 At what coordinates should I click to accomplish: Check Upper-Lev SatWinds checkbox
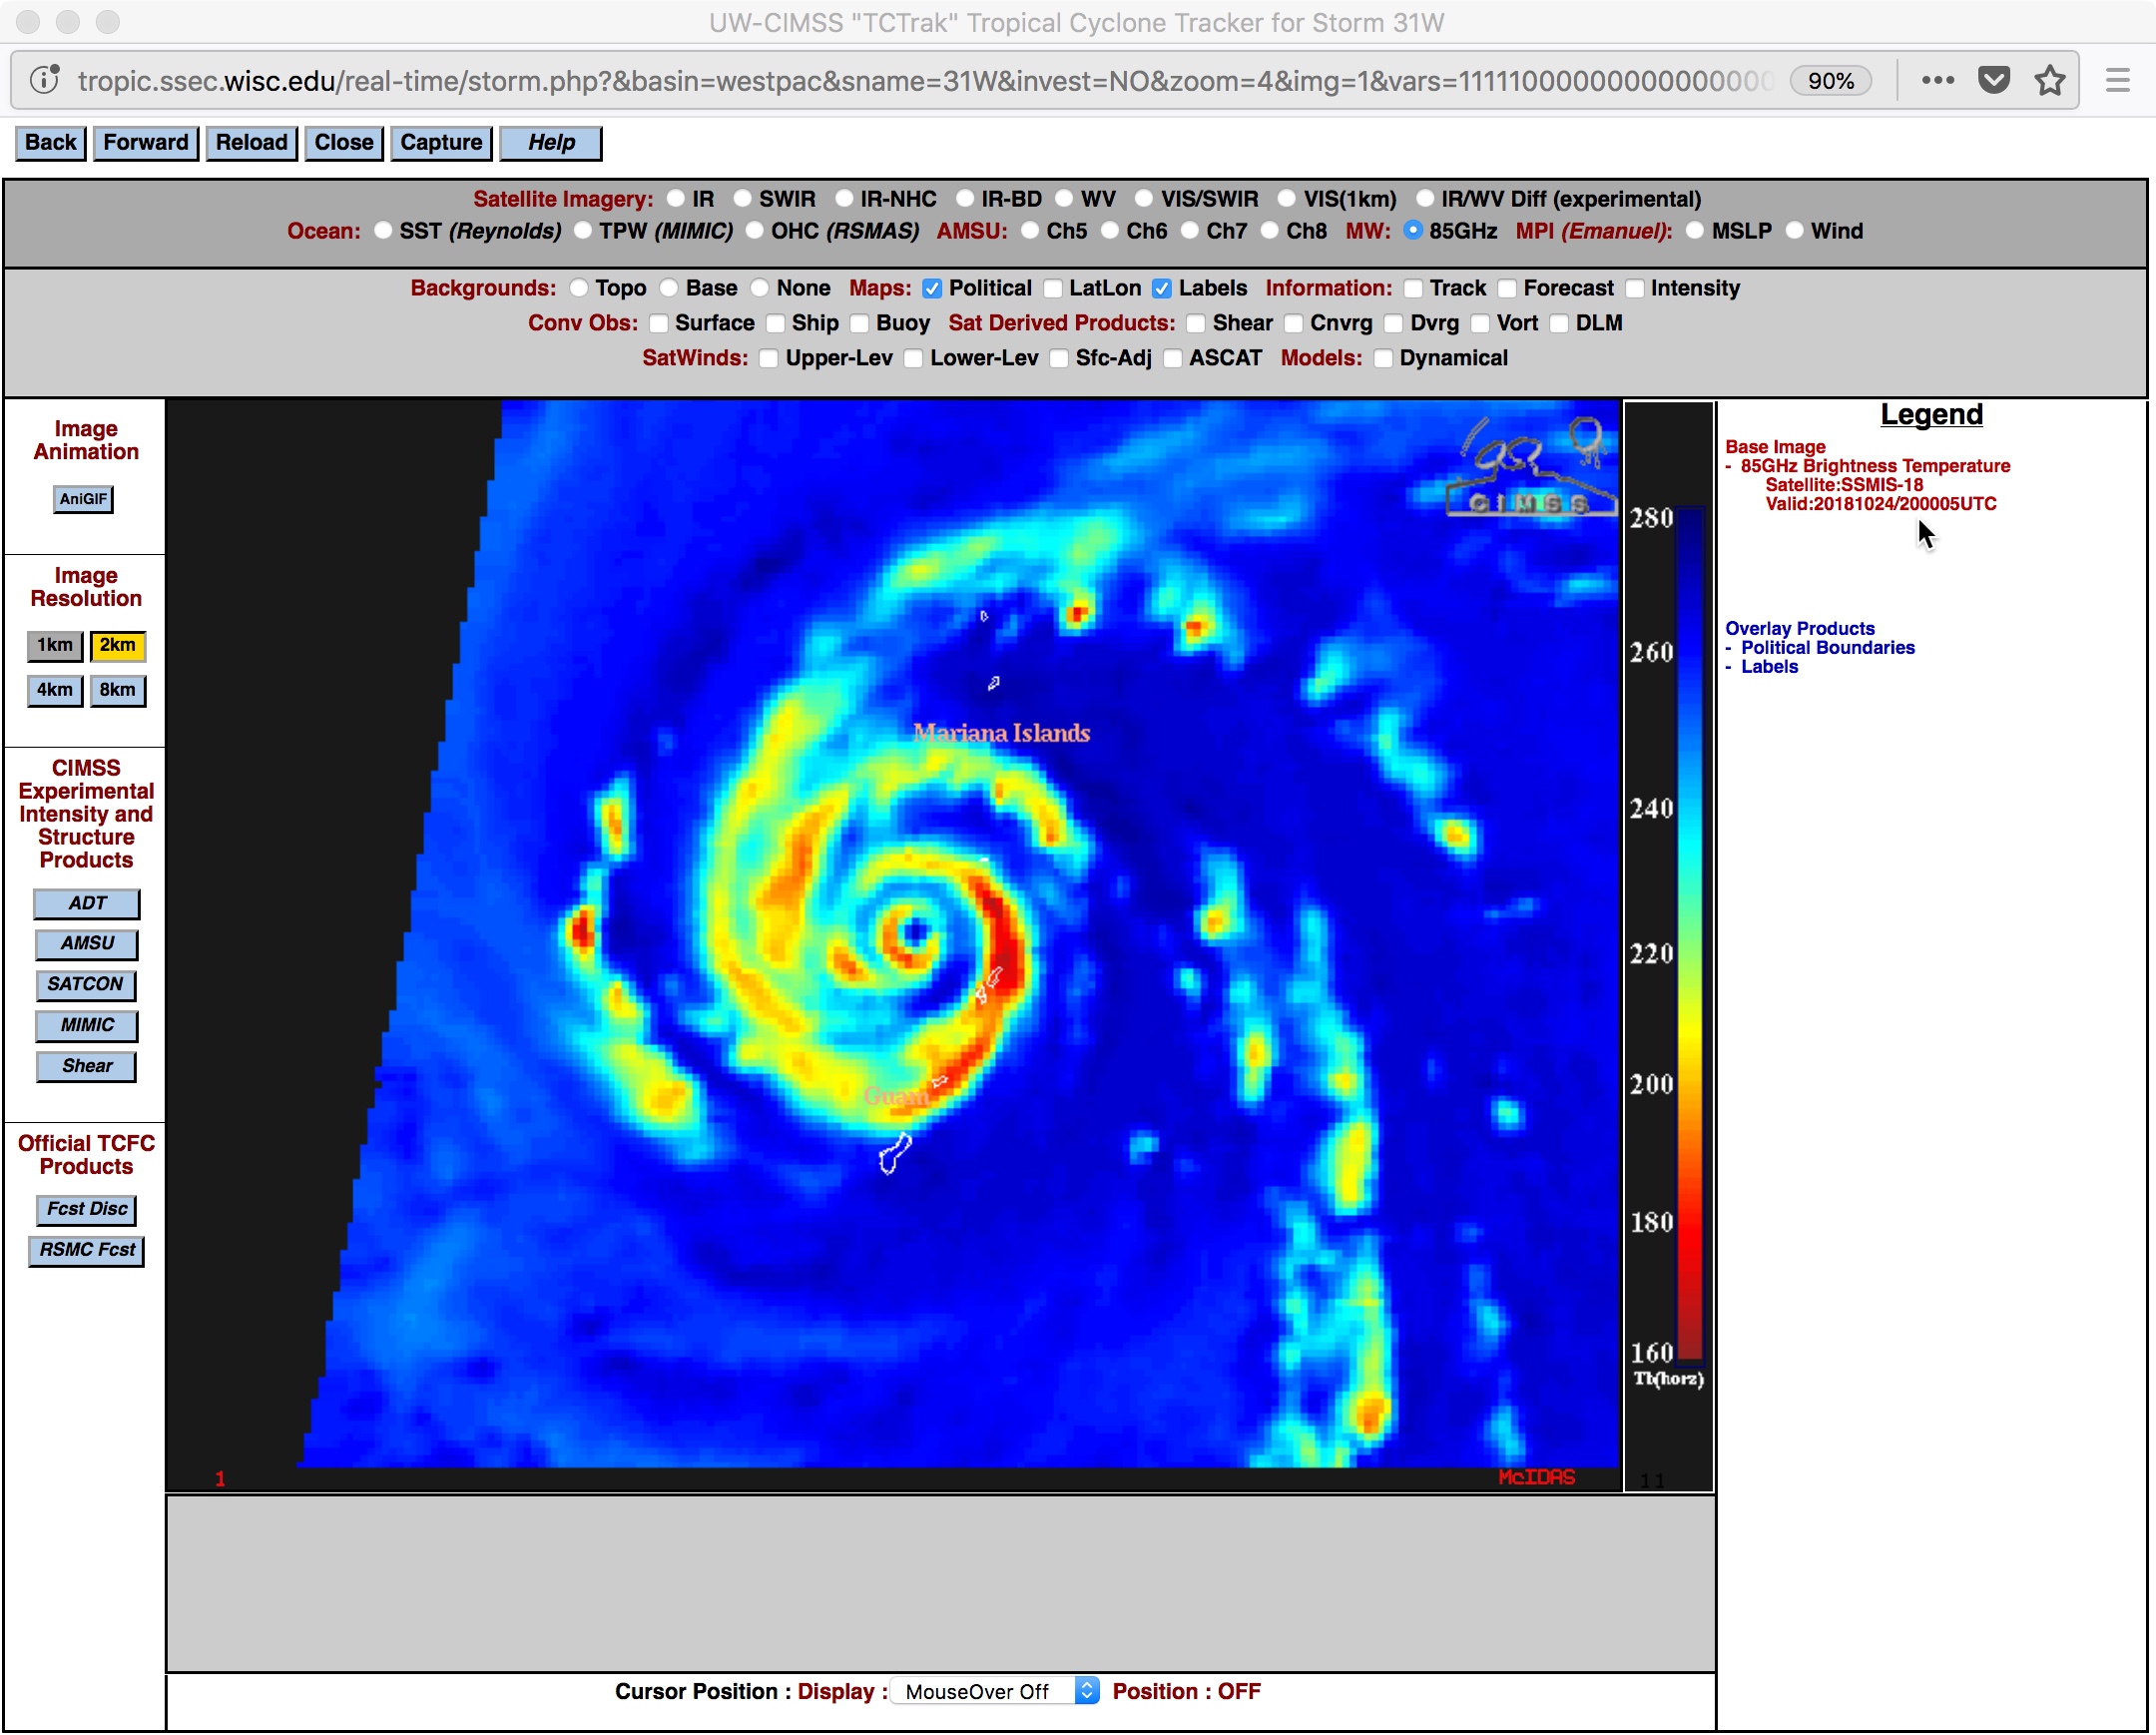pyautogui.click(x=769, y=358)
